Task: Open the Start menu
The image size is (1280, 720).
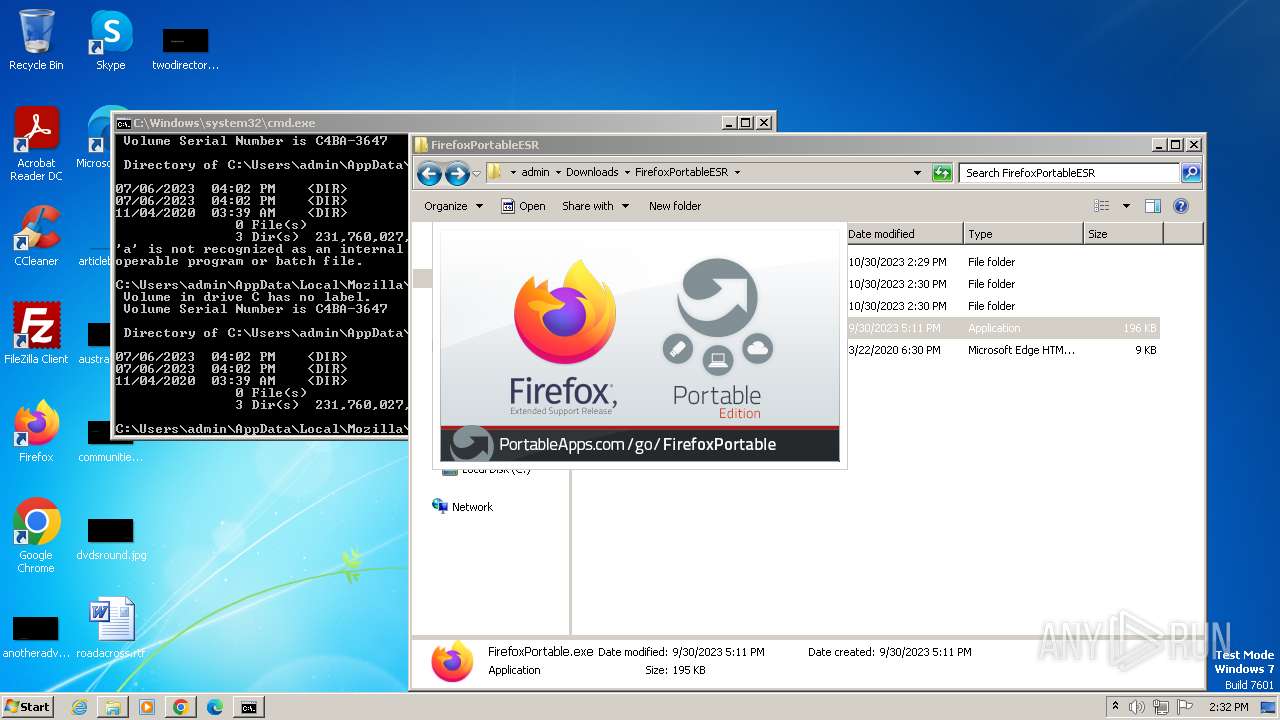Action: [x=28, y=707]
